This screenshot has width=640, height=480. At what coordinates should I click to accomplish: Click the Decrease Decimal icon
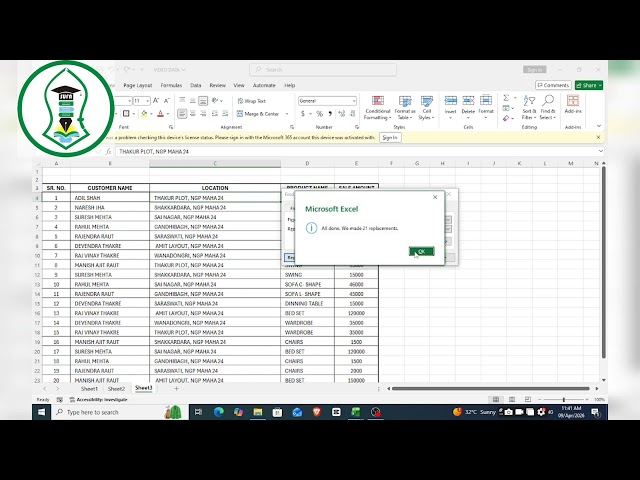click(x=352, y=114)
